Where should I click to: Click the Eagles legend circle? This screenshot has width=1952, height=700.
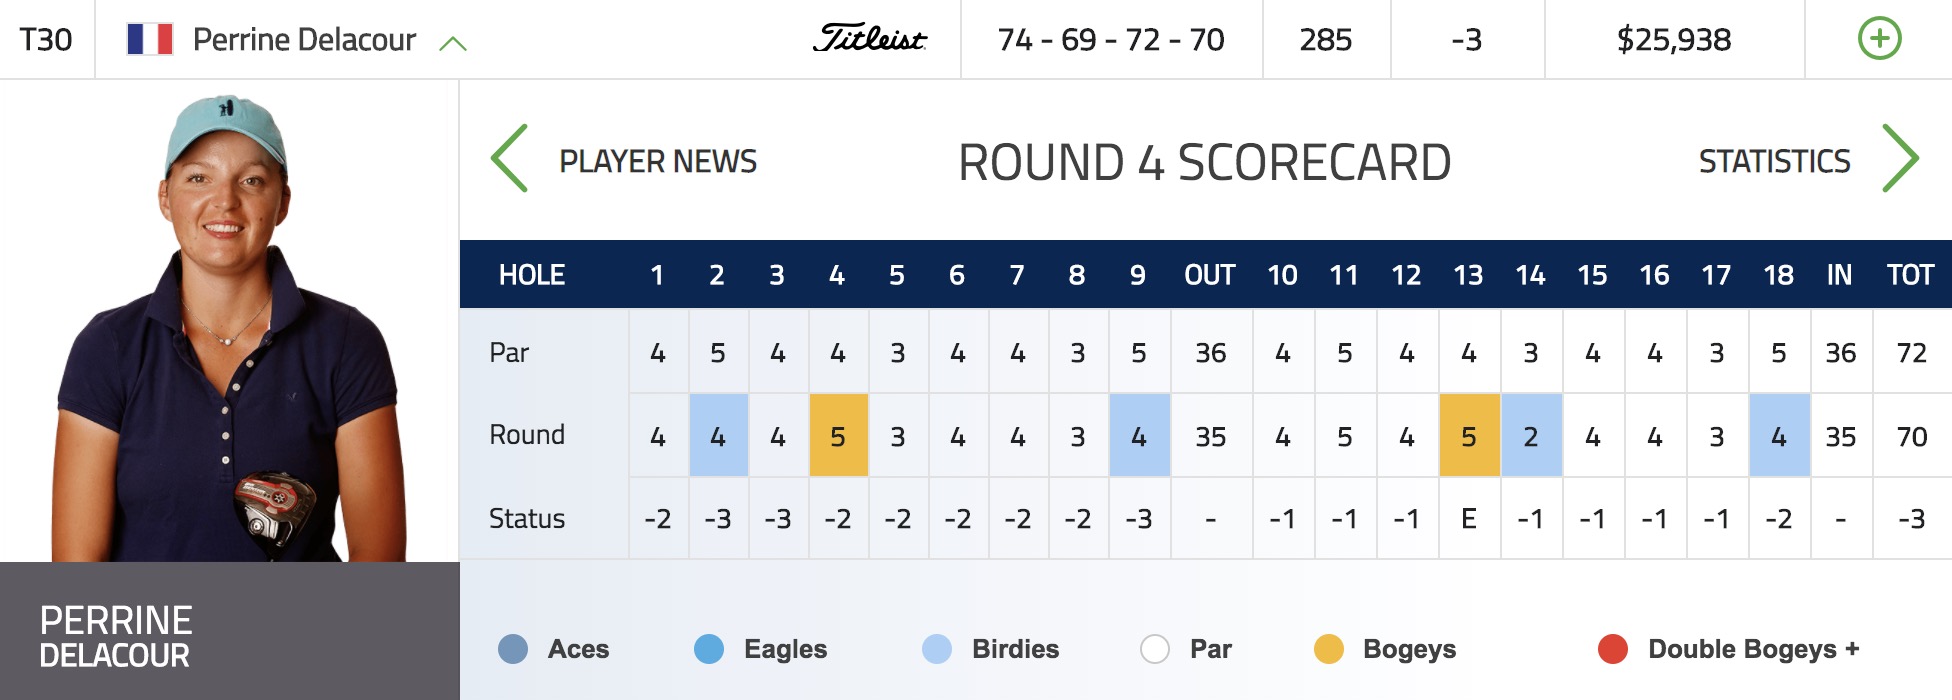pyautogui.click(x=709, y=649)
